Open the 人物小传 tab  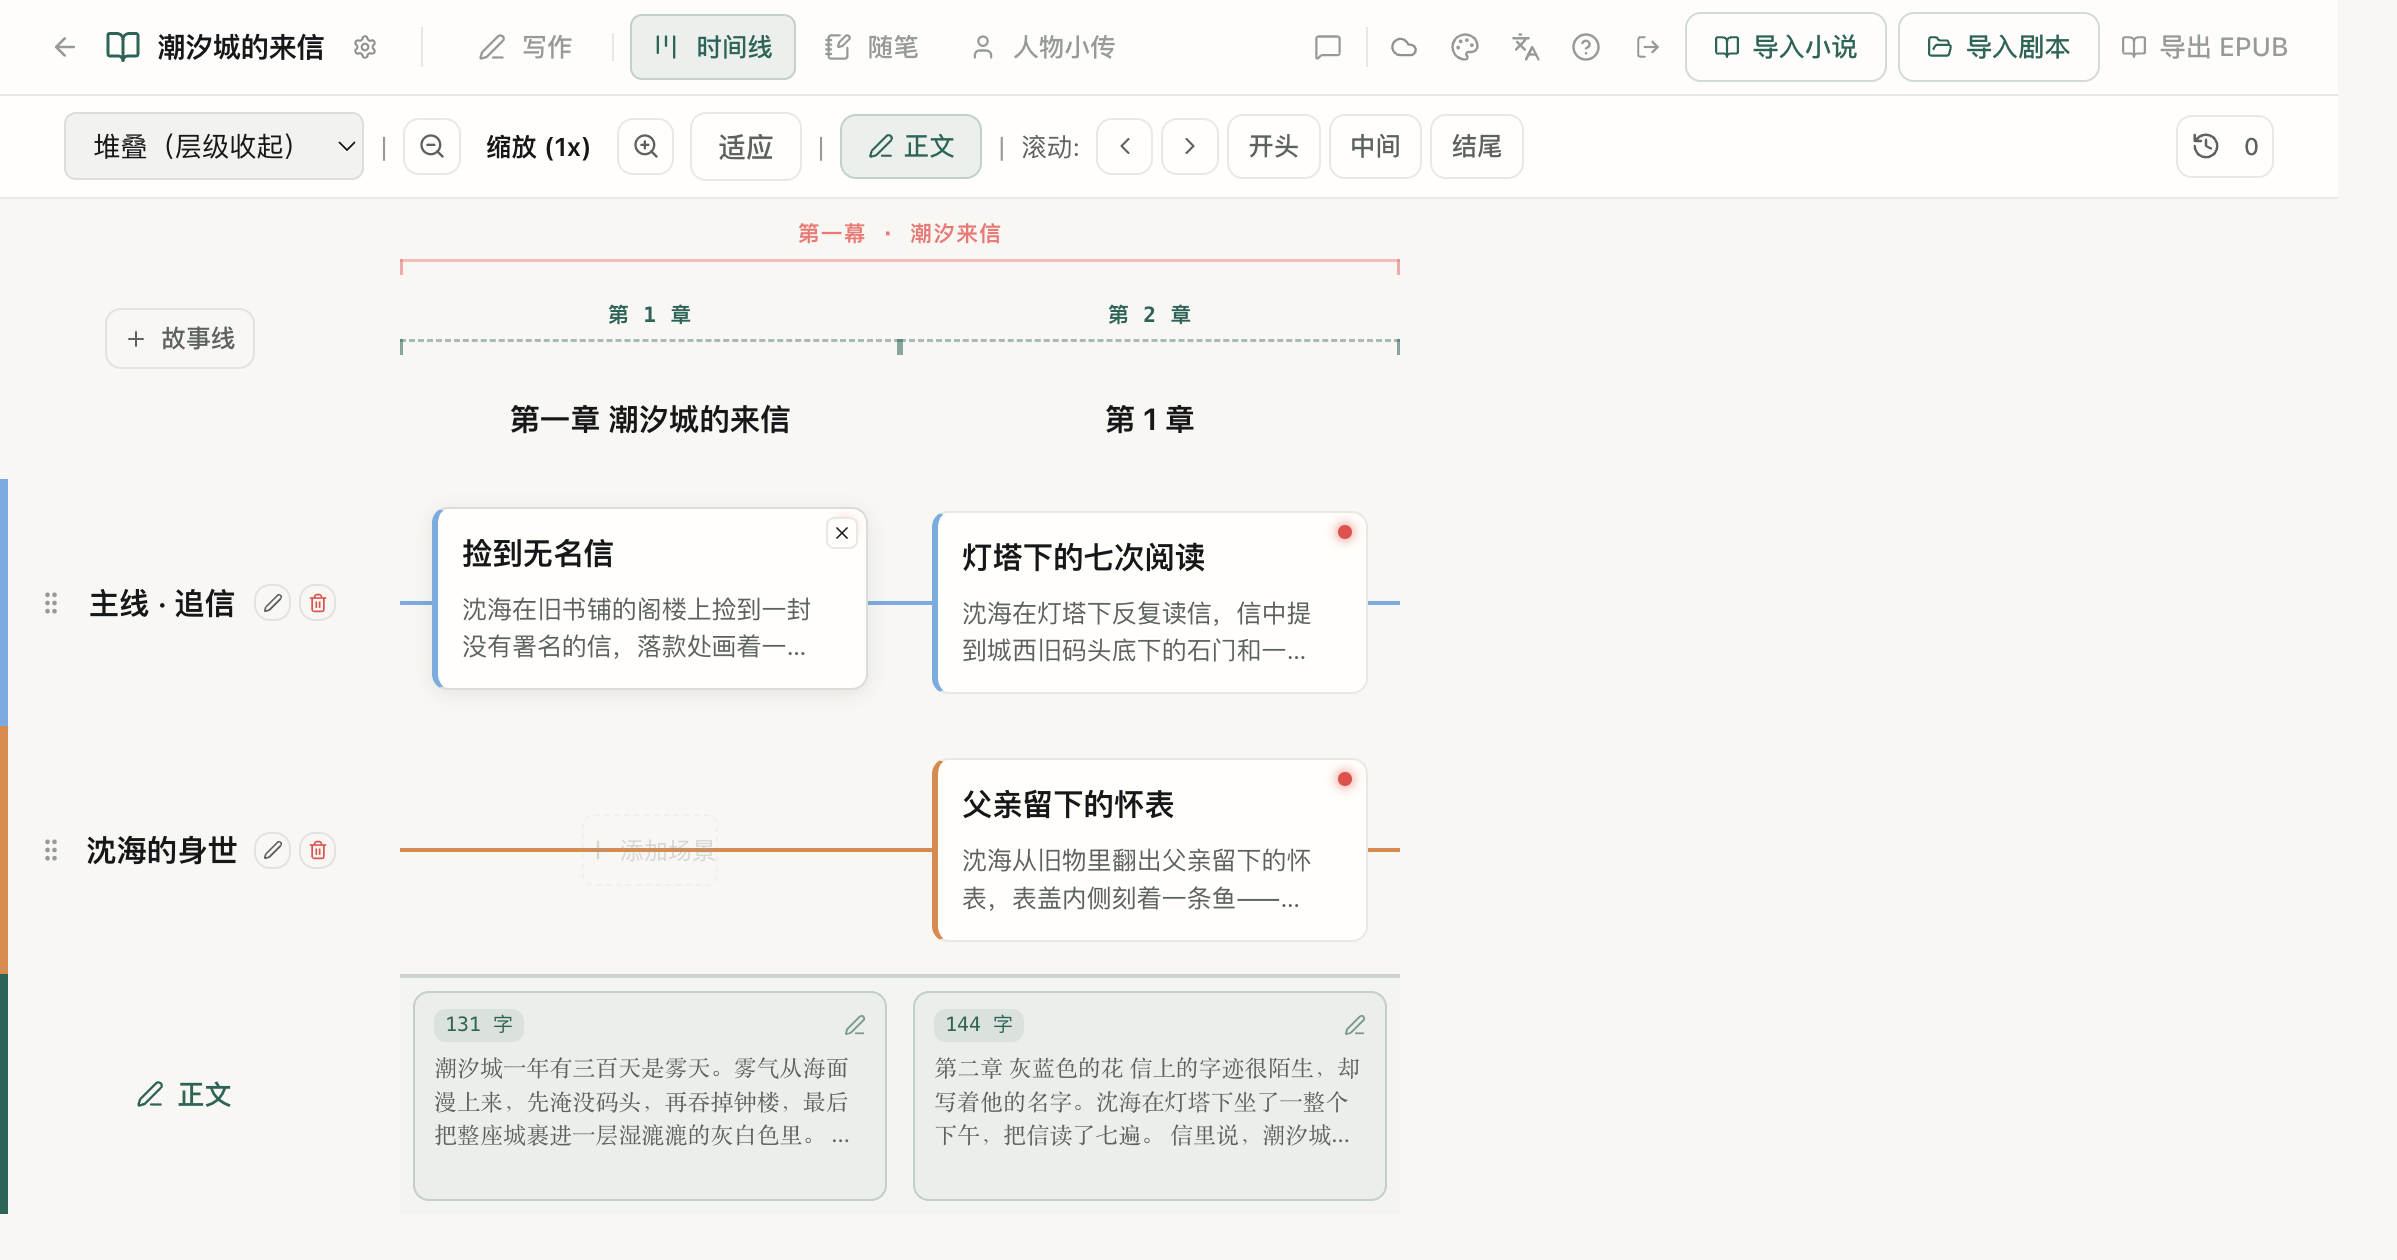[x=1042, y=47]
